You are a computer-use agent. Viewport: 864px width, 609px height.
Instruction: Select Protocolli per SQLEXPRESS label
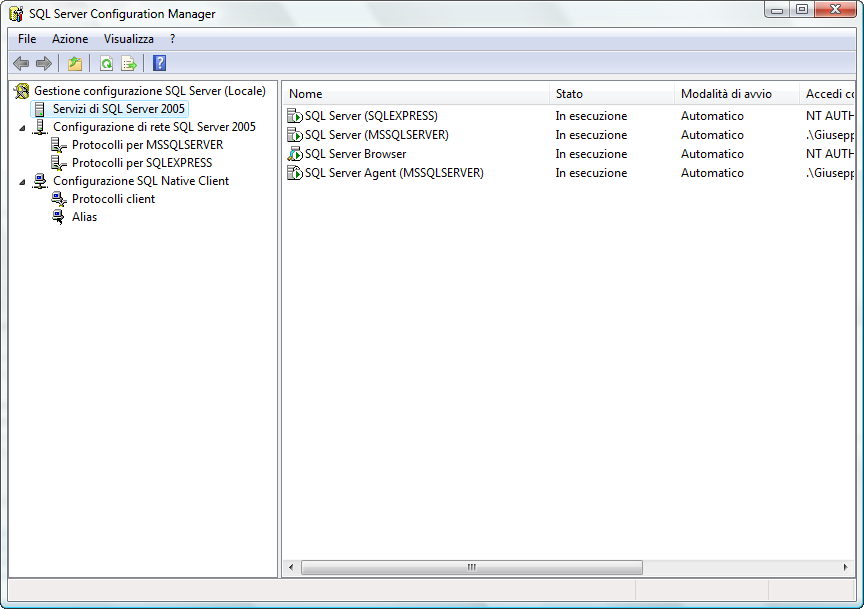tap(142, 163)
